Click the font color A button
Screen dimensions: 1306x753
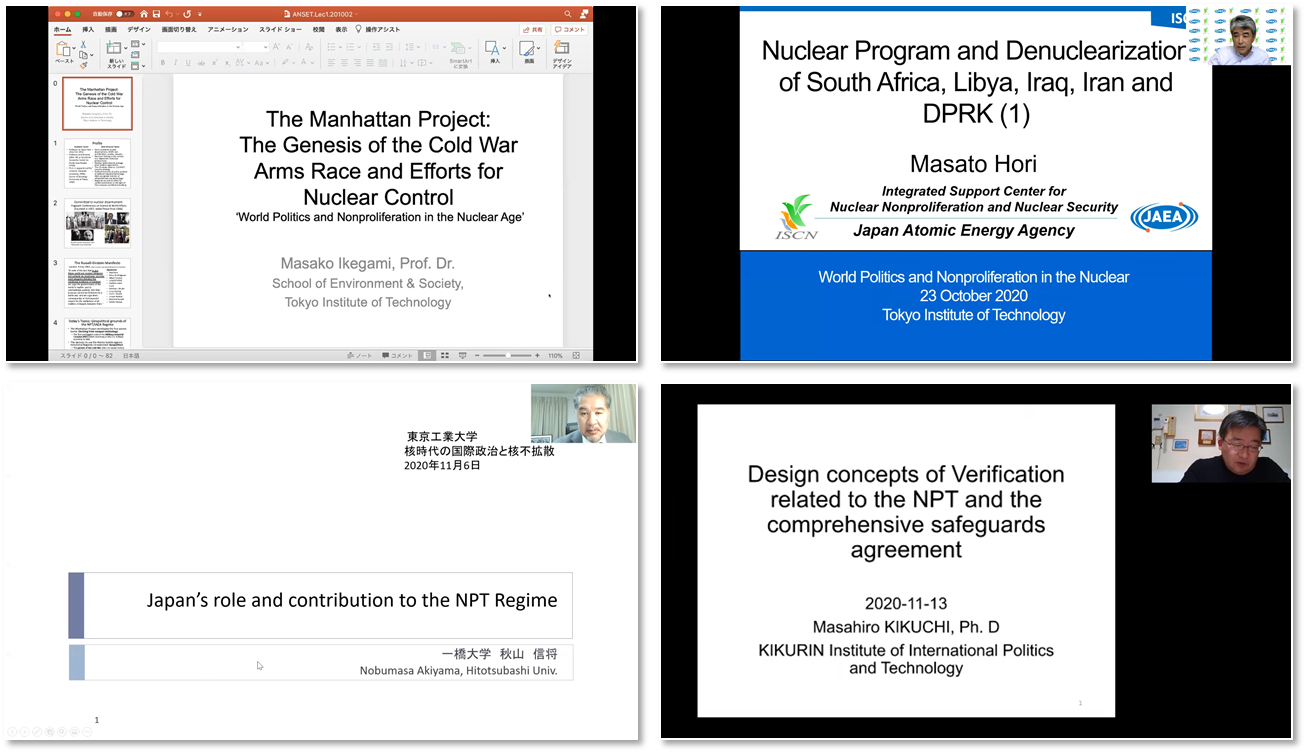pos(303,62)
